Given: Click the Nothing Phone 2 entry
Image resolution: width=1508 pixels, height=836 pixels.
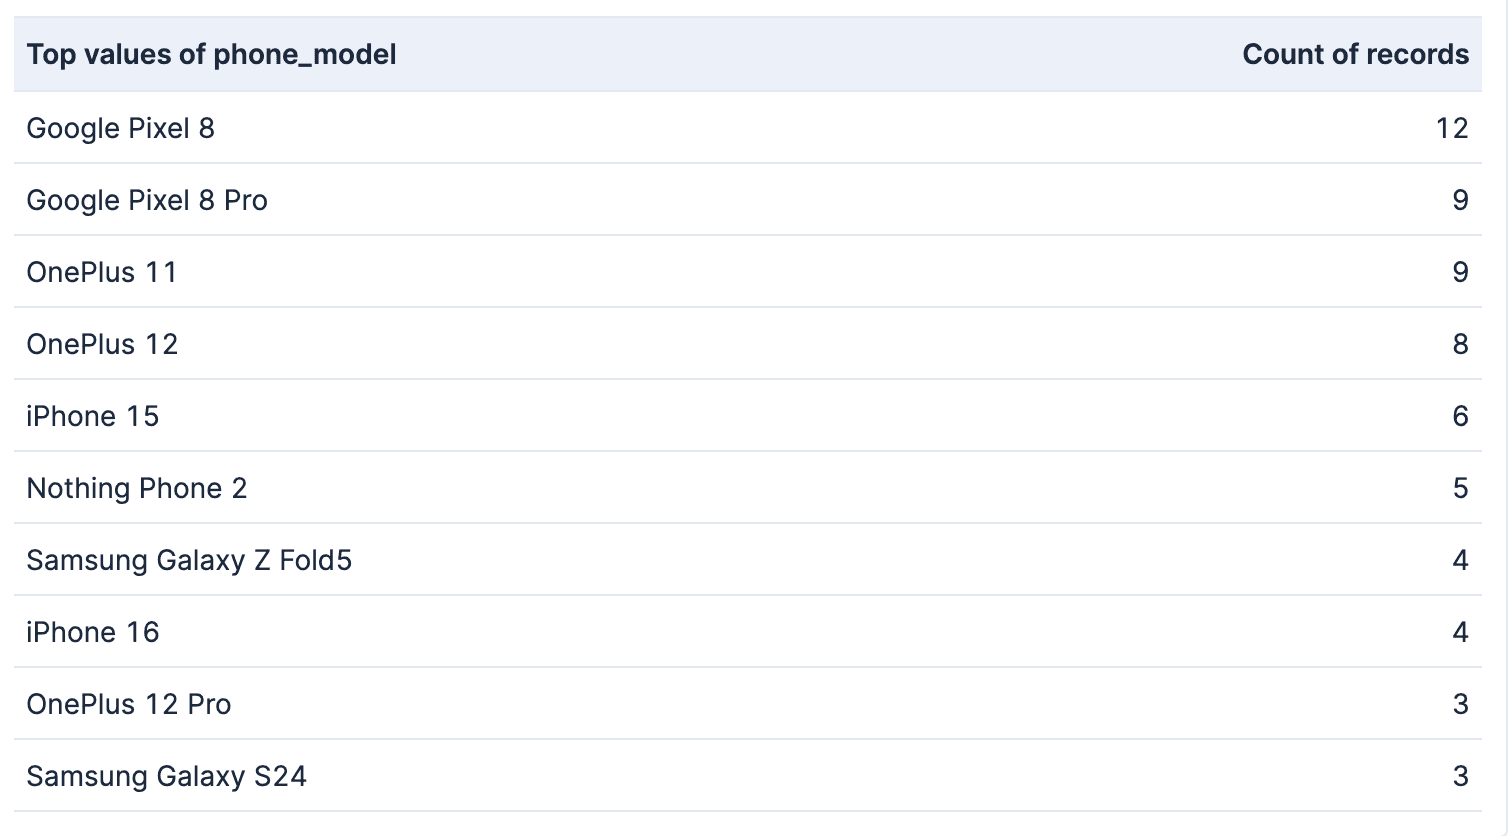Looking at the screenshot, I should click(x=137, y=488).
